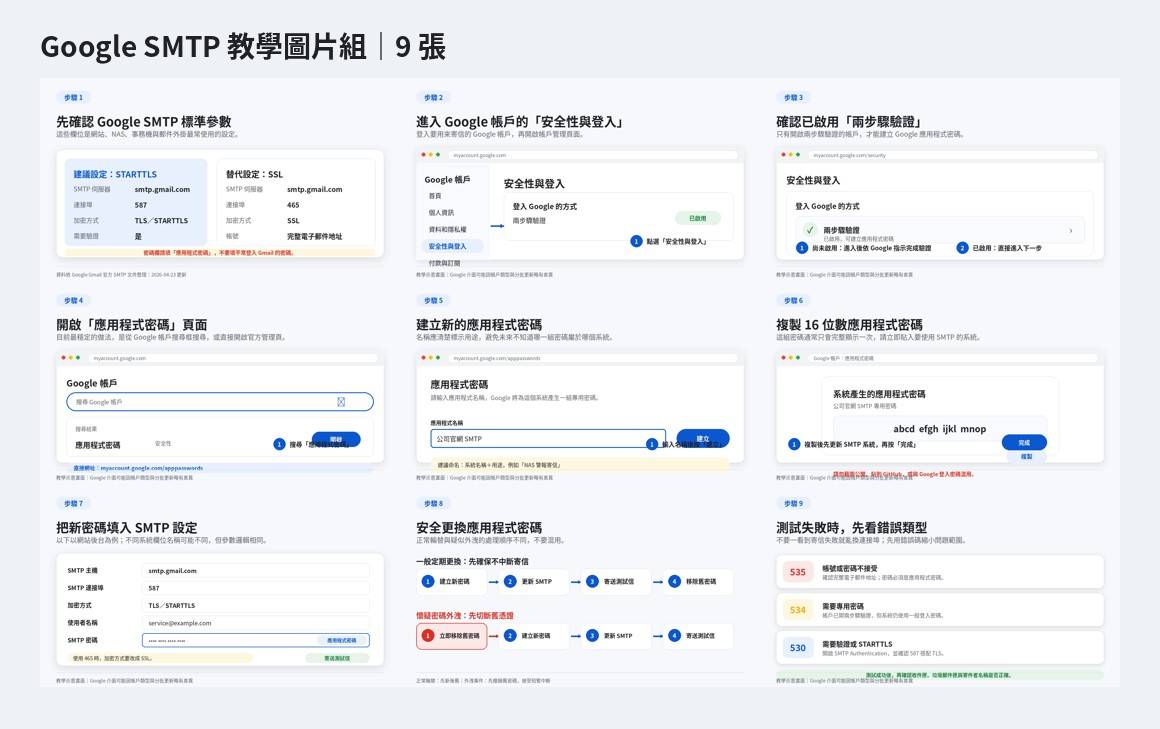Click the 寄送測試信 box in 一般定期更換 row
Viewport: 1160px width, 729px height.
click(616, 582)
